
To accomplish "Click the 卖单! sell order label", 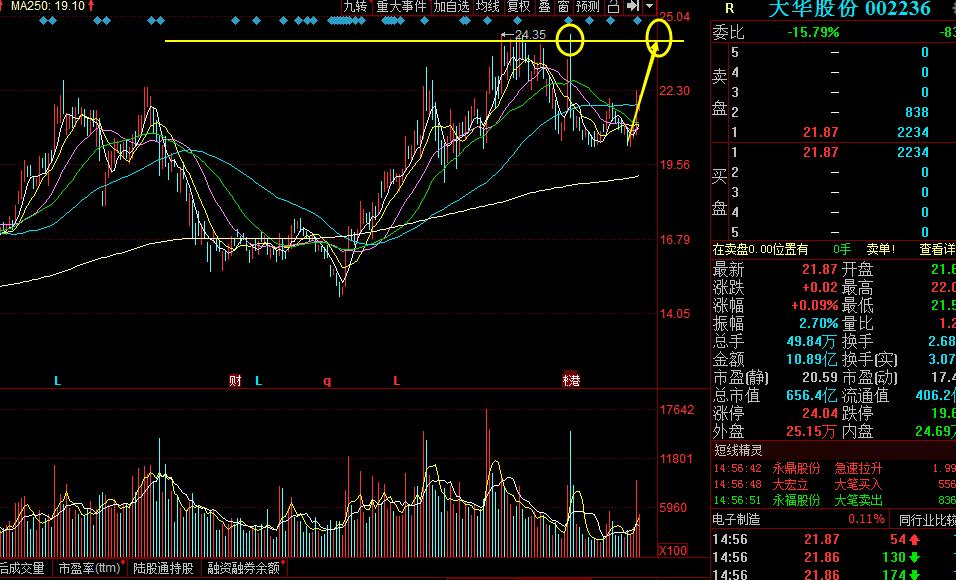I will [880, 249].
